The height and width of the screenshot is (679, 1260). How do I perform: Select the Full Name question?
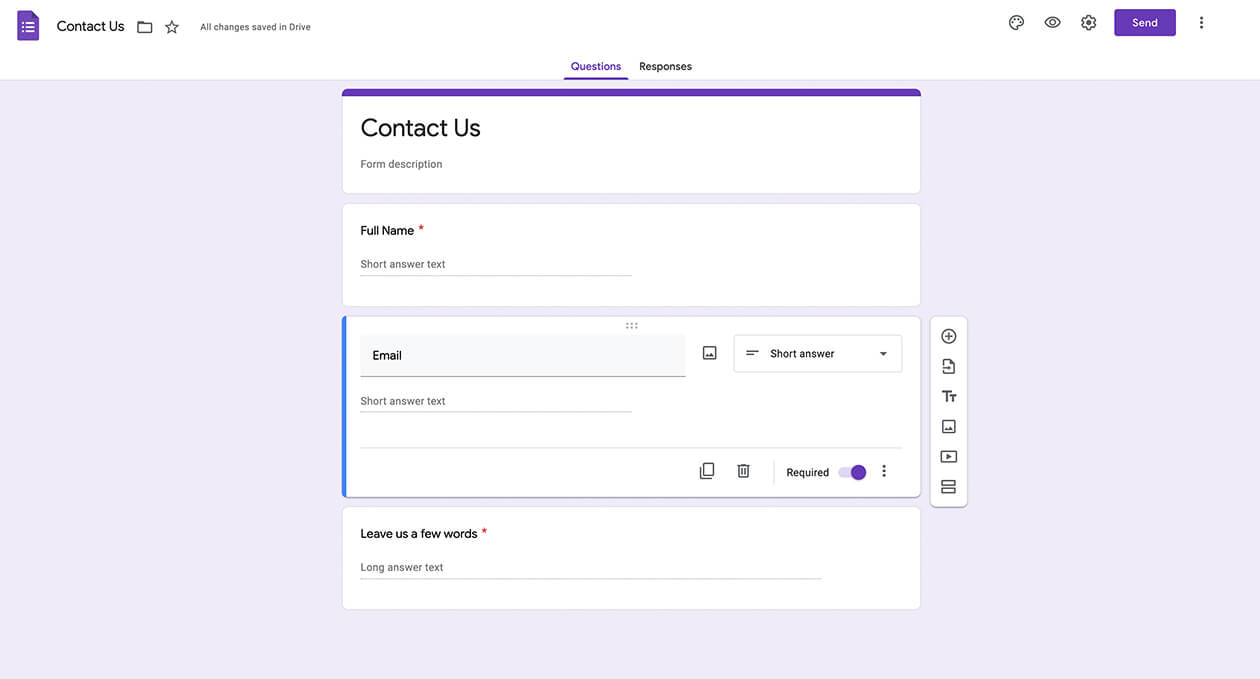631,255
